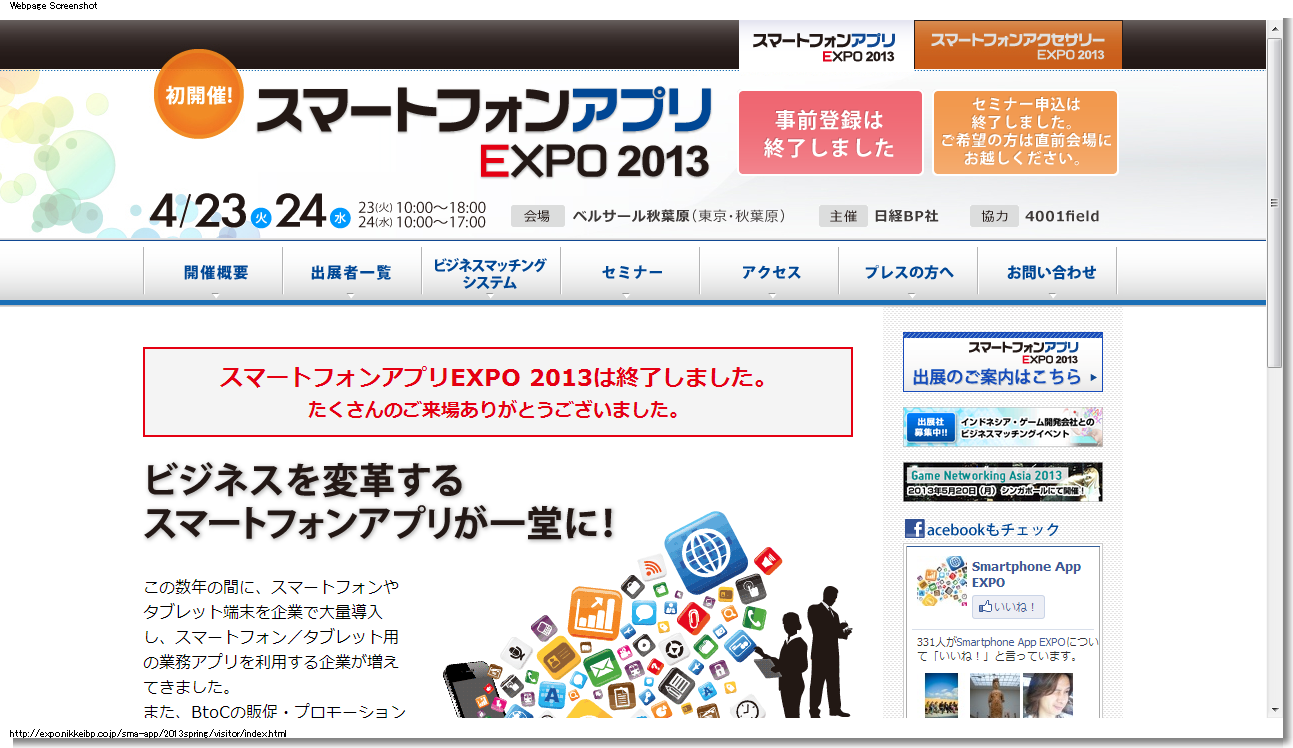Switch to スマートフォンアクセサリー EXPO 2013 tab
The width and height of the screenshot is (1293, 748).
(1018, 46)
